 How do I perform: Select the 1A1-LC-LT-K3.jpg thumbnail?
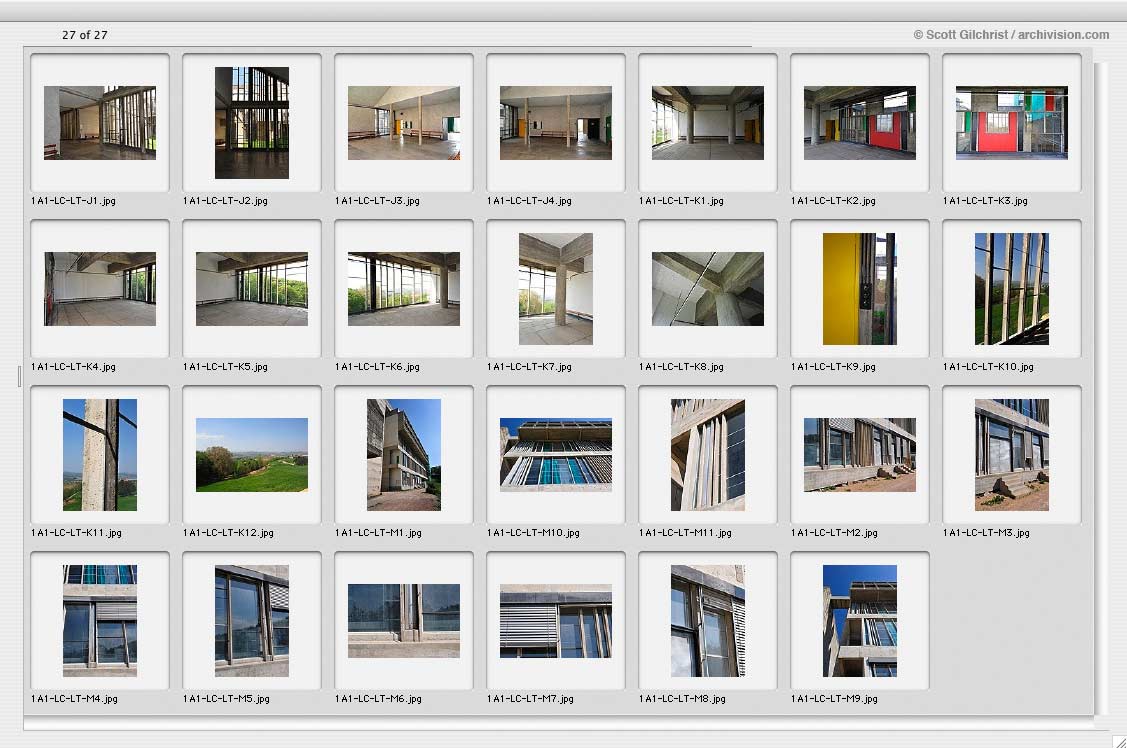(x=1012, y=123)
